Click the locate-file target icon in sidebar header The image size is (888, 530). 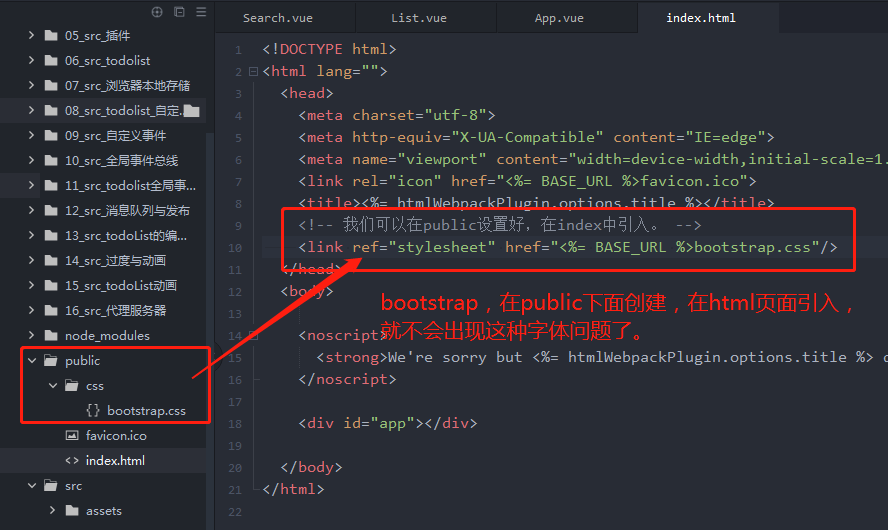pos(157,12)
